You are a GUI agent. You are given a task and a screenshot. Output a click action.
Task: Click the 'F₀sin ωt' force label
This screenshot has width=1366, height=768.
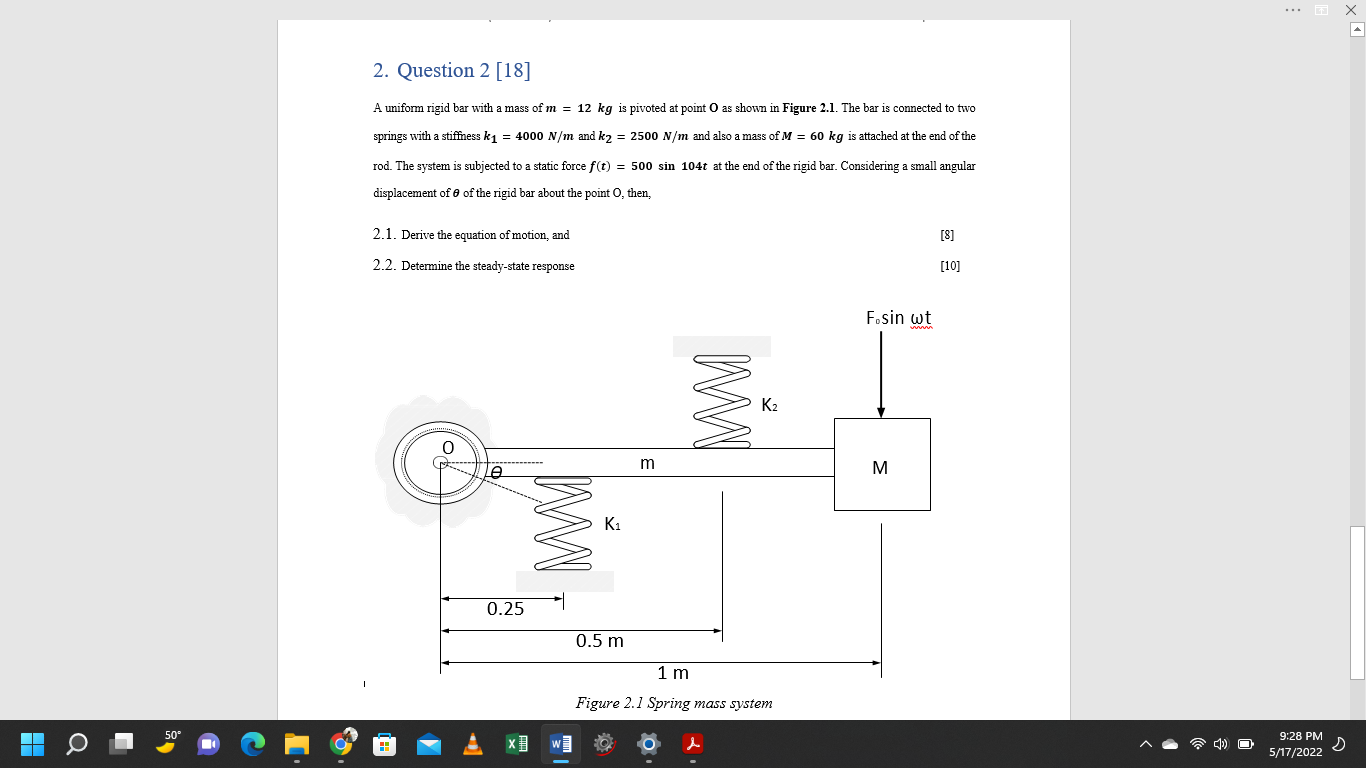coord(899,318)
